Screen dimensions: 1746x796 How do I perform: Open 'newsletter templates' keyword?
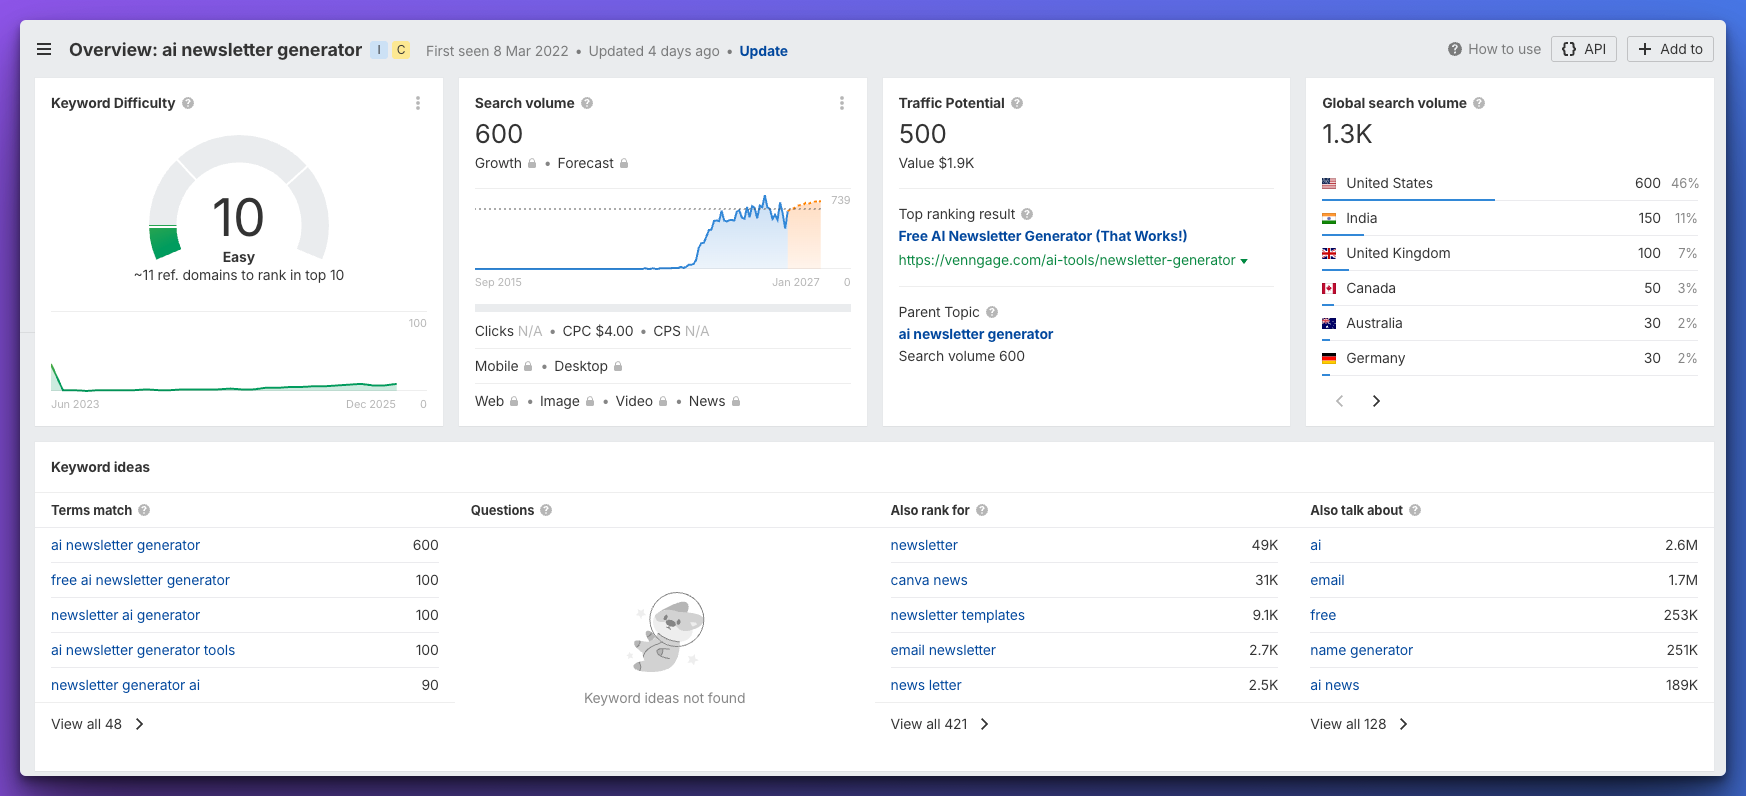(x=958, y=615)
